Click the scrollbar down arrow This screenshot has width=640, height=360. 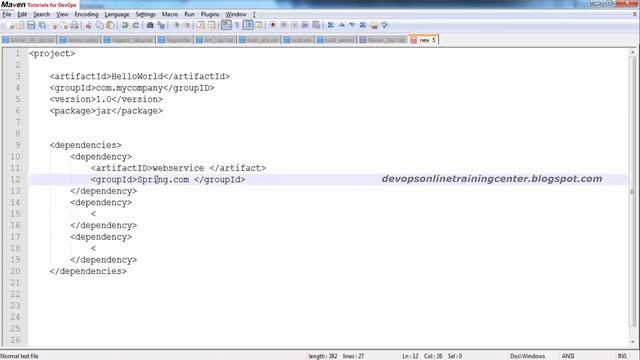pos(633,342)
